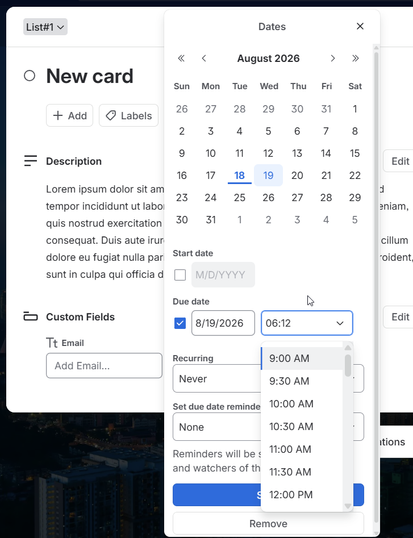413x538 pixels.
Task: Jump to next year double-chevron icon
Action: point(355,58)
